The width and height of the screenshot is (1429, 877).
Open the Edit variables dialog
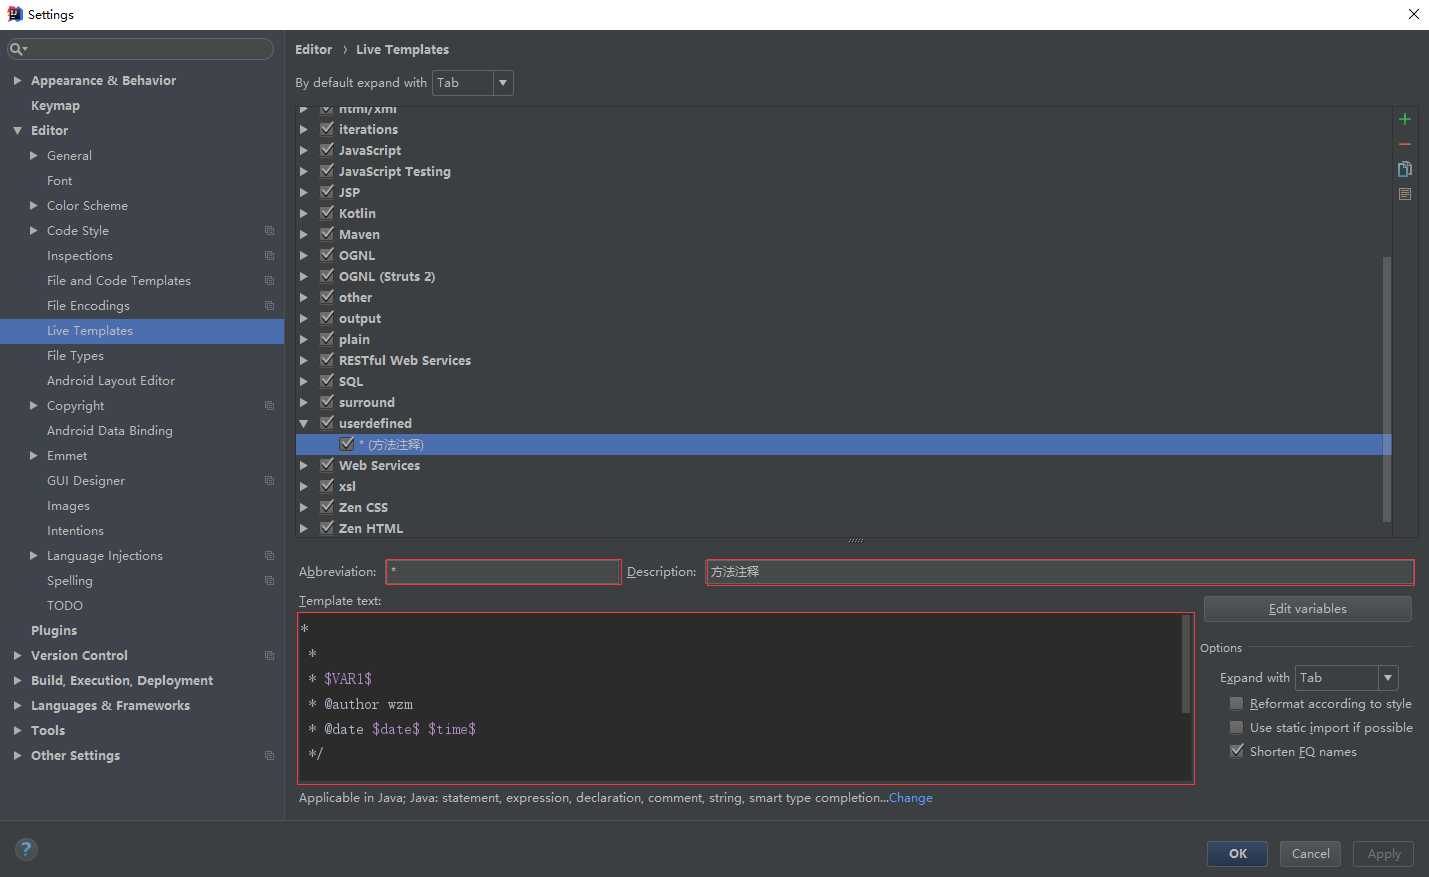coord(1307,609)
